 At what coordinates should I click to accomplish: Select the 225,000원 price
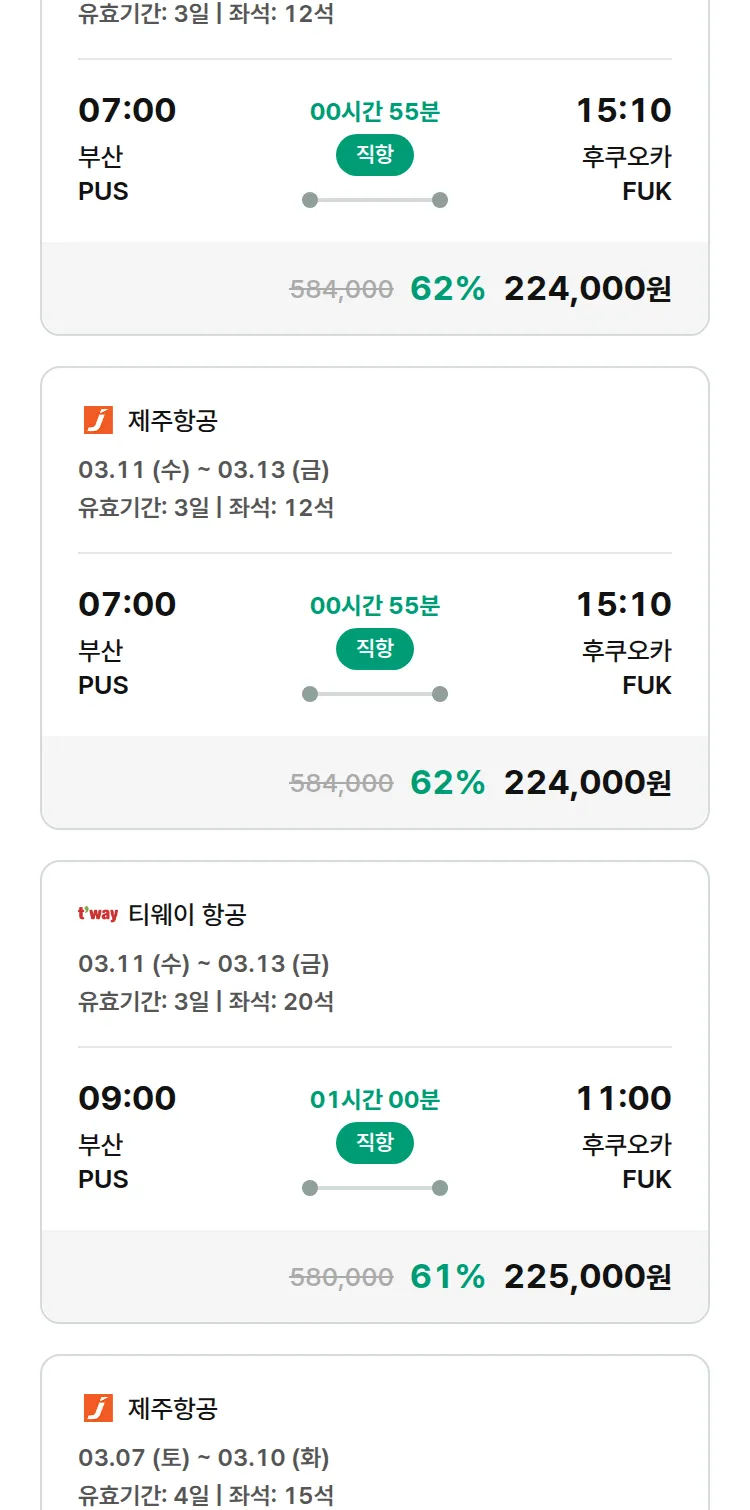click(x=587, y=1277)
